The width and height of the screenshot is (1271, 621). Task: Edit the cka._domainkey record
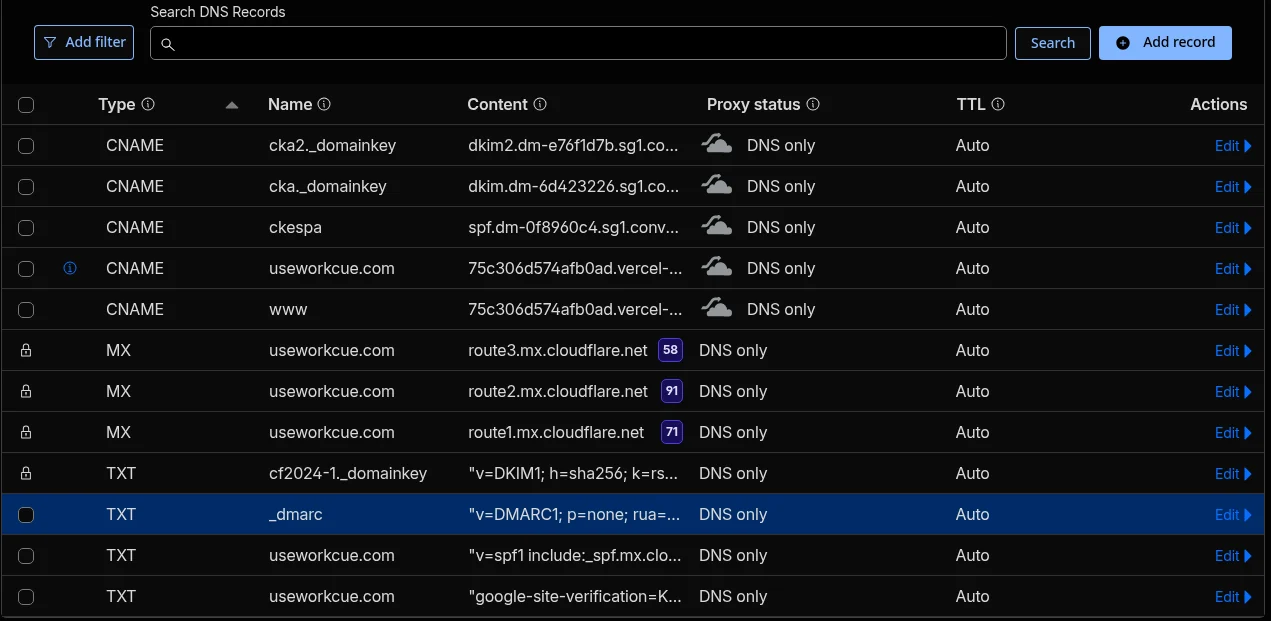[x=1233, y=187]
